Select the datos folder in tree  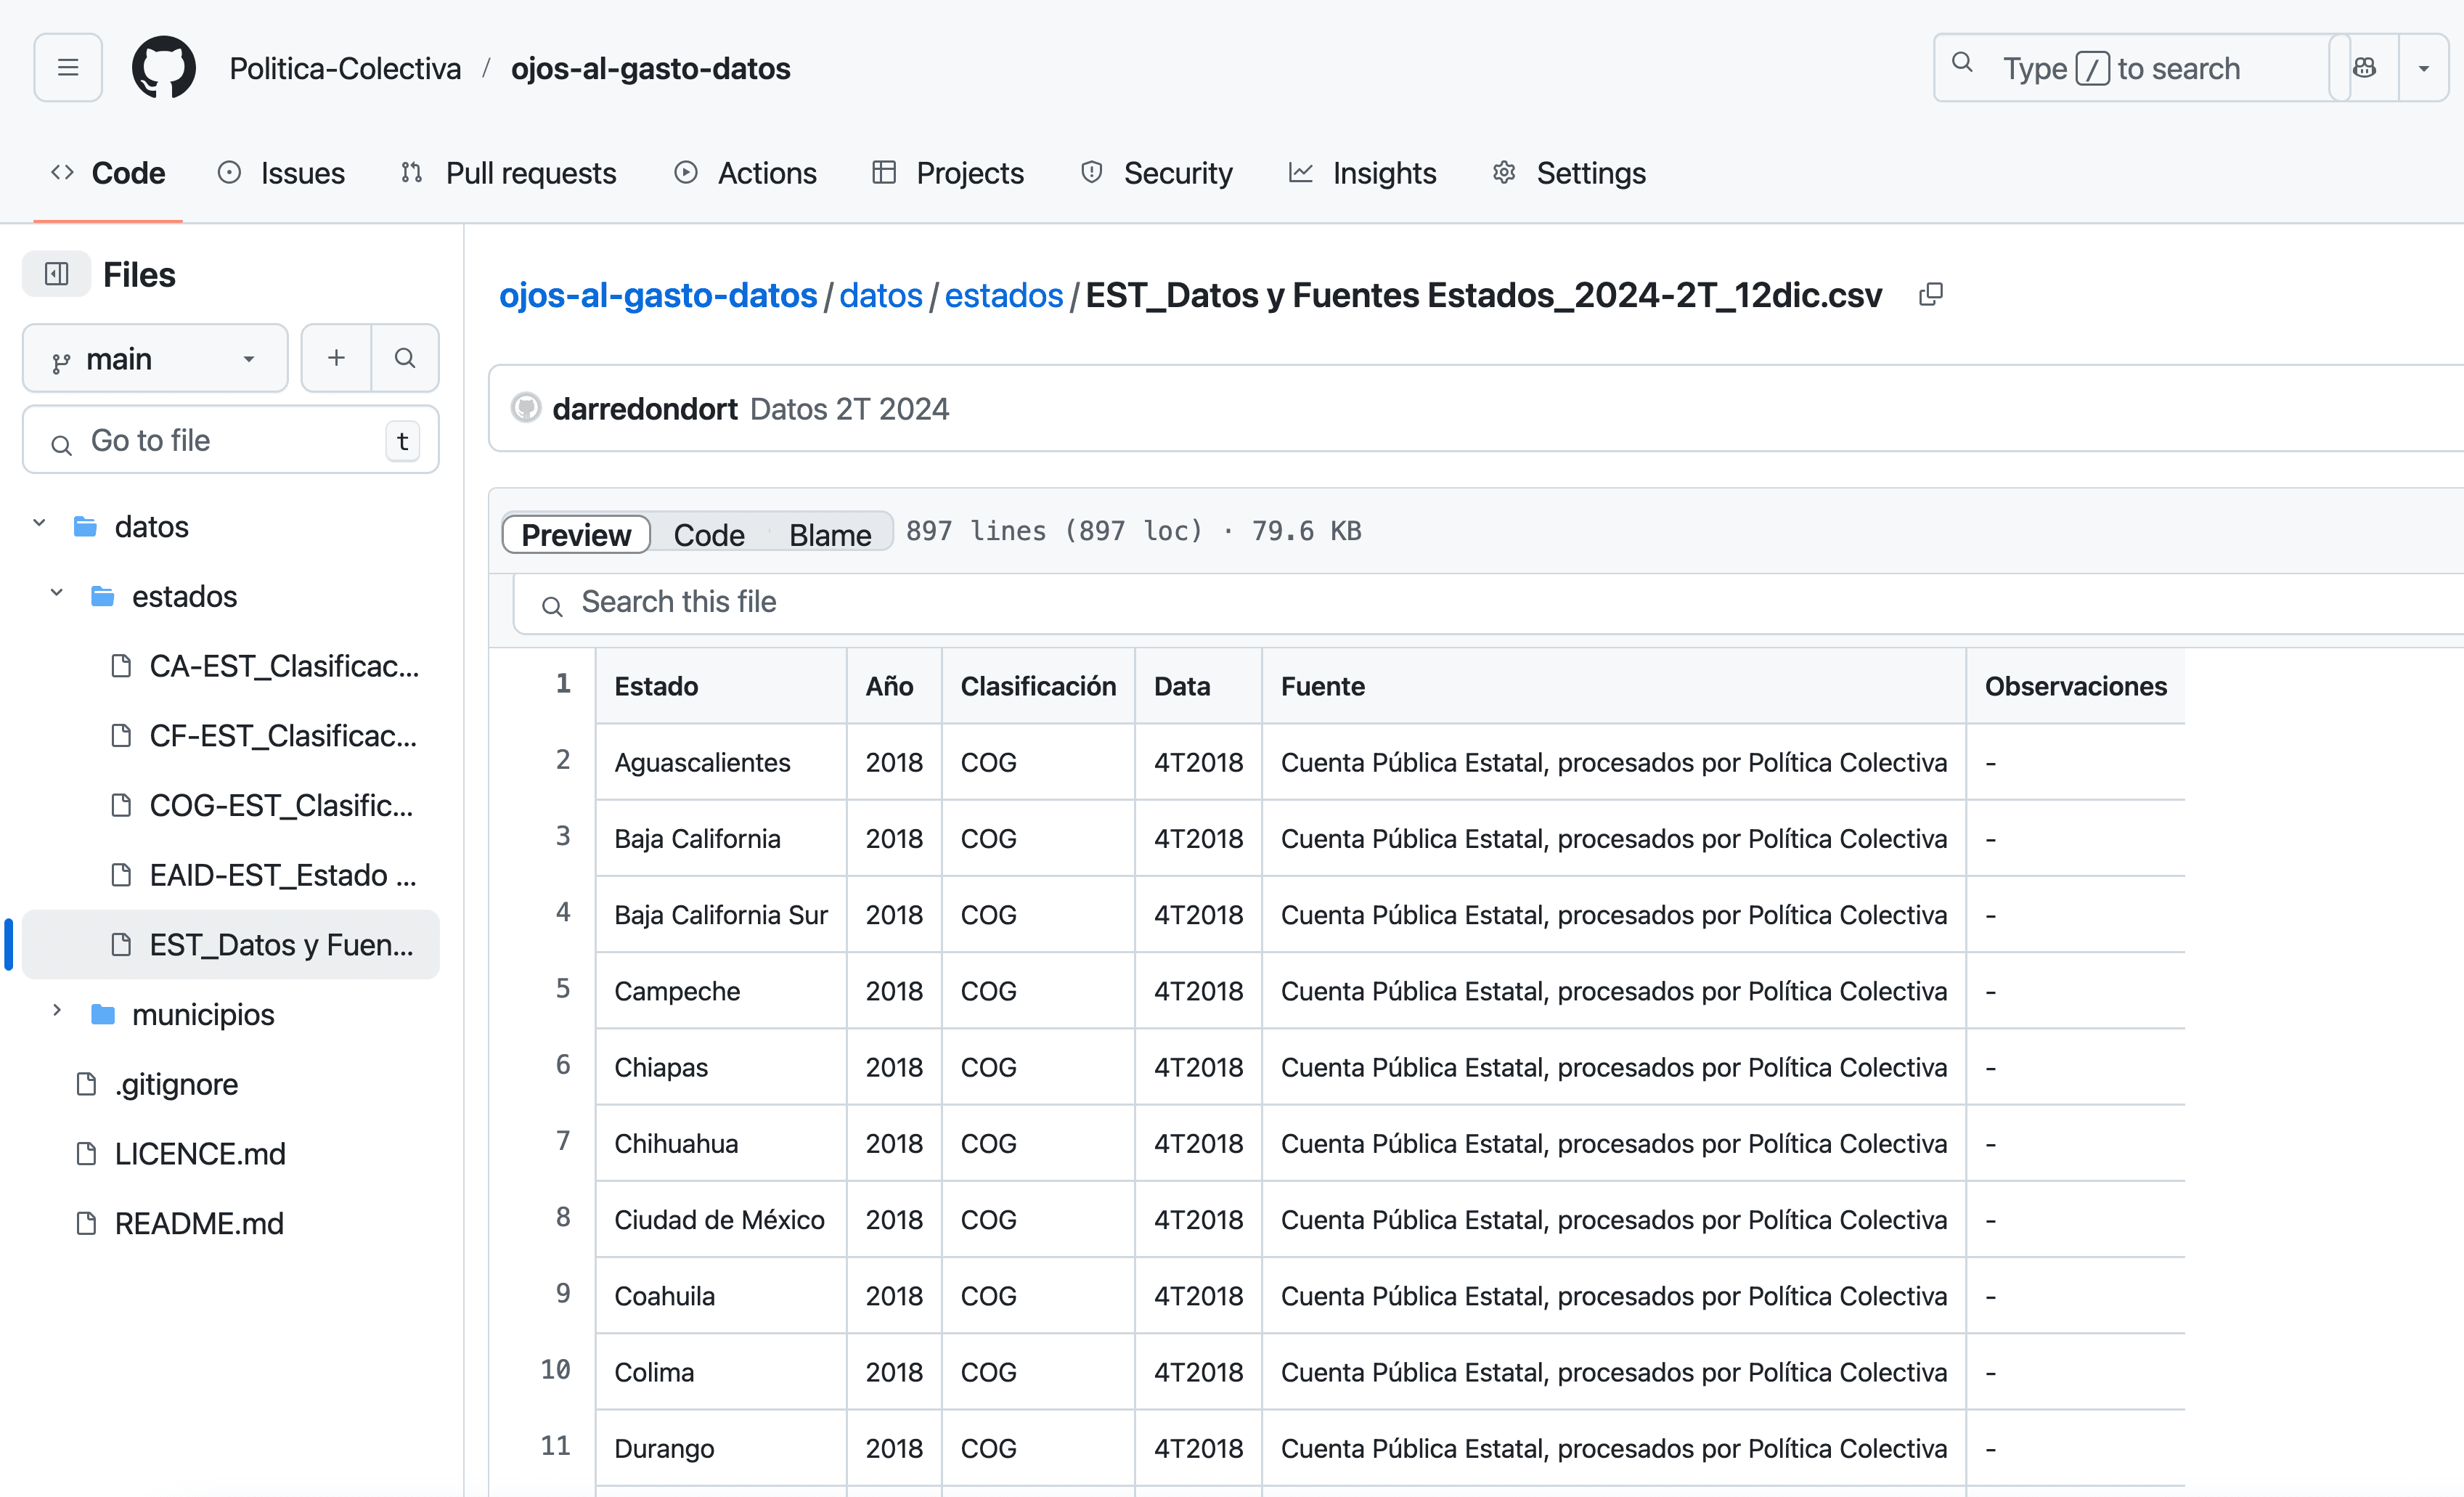152,526
